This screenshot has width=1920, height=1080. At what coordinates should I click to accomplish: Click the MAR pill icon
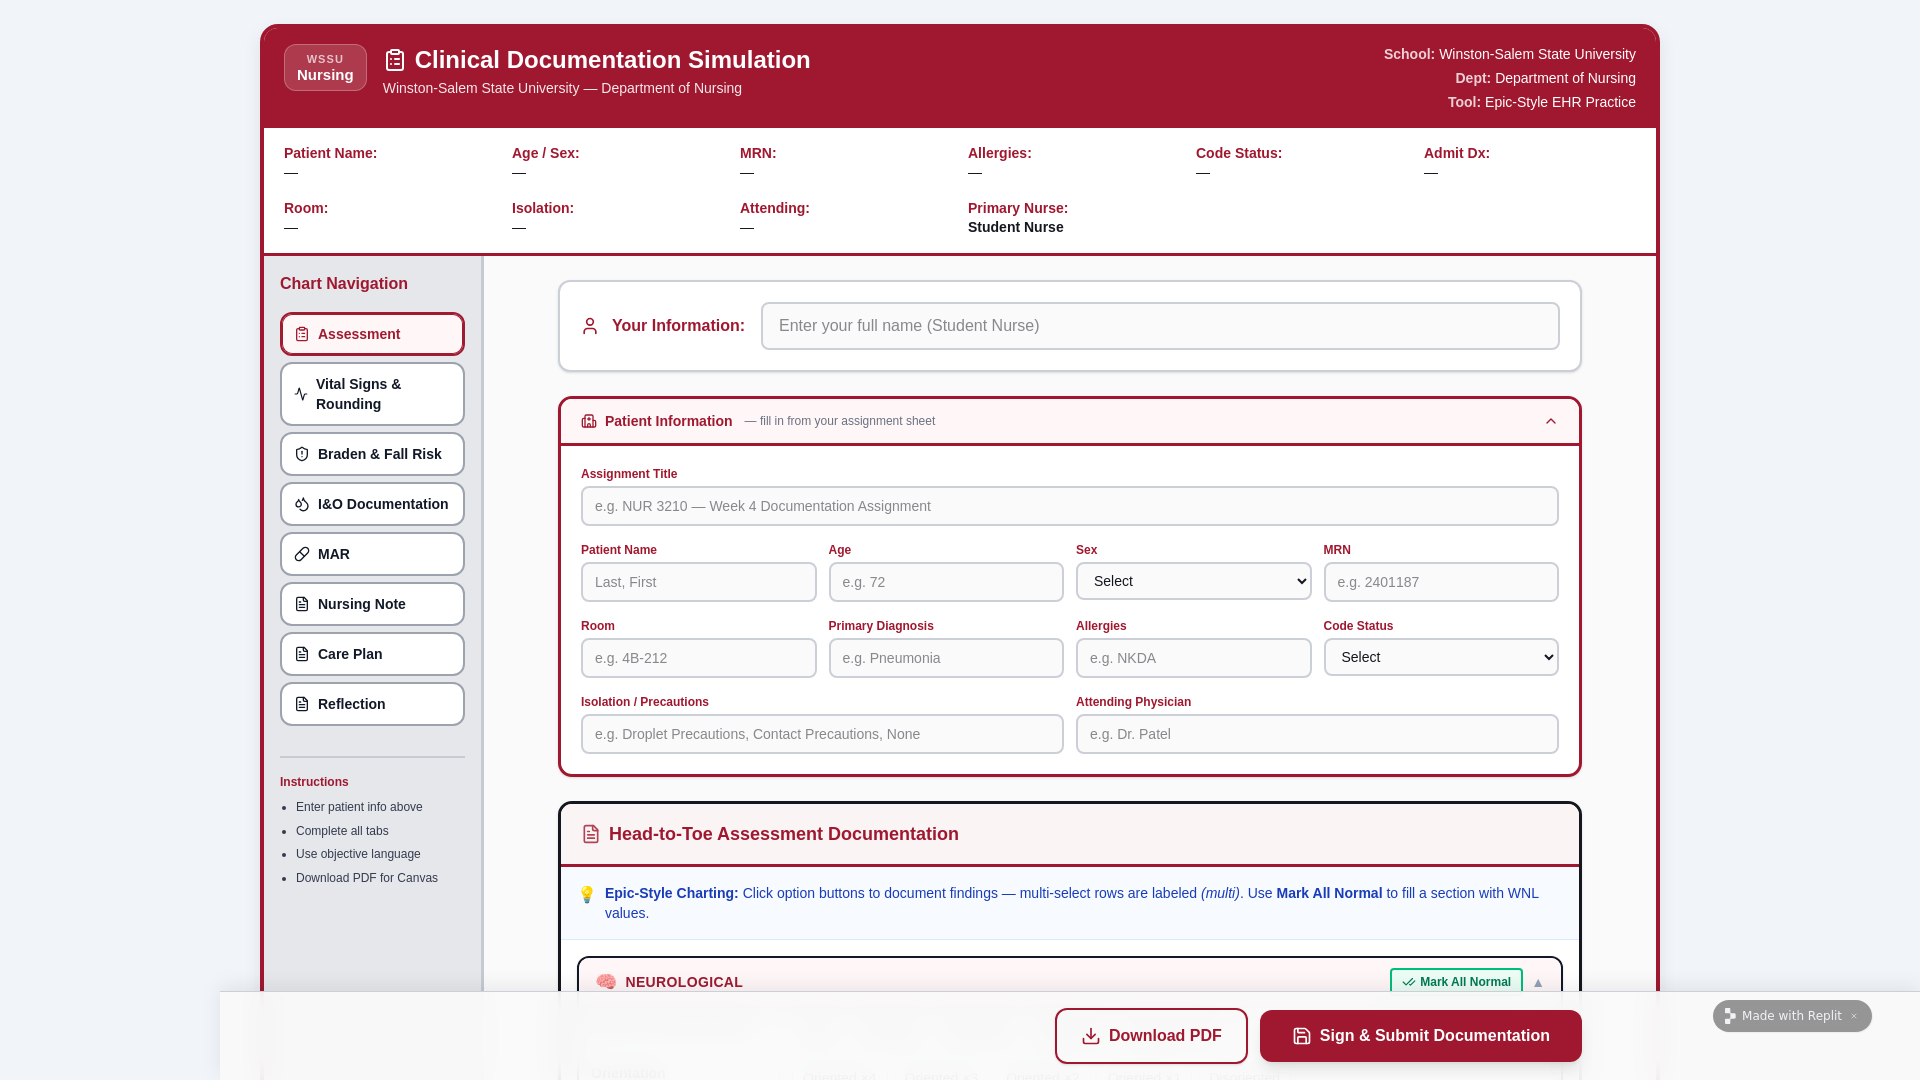point(302,554)
